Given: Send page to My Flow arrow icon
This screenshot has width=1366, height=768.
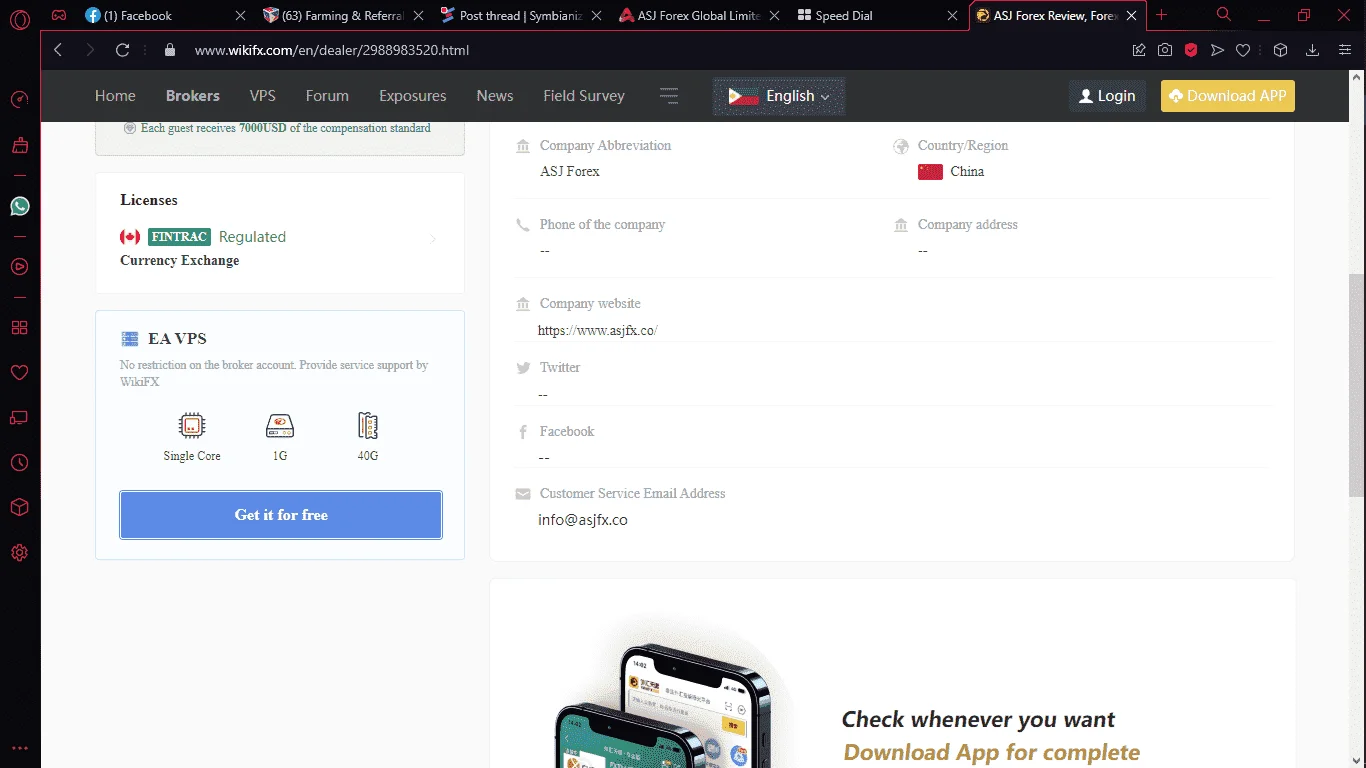Looking at the screenshot, I should pyautogui.click(x=1217, y=50).
